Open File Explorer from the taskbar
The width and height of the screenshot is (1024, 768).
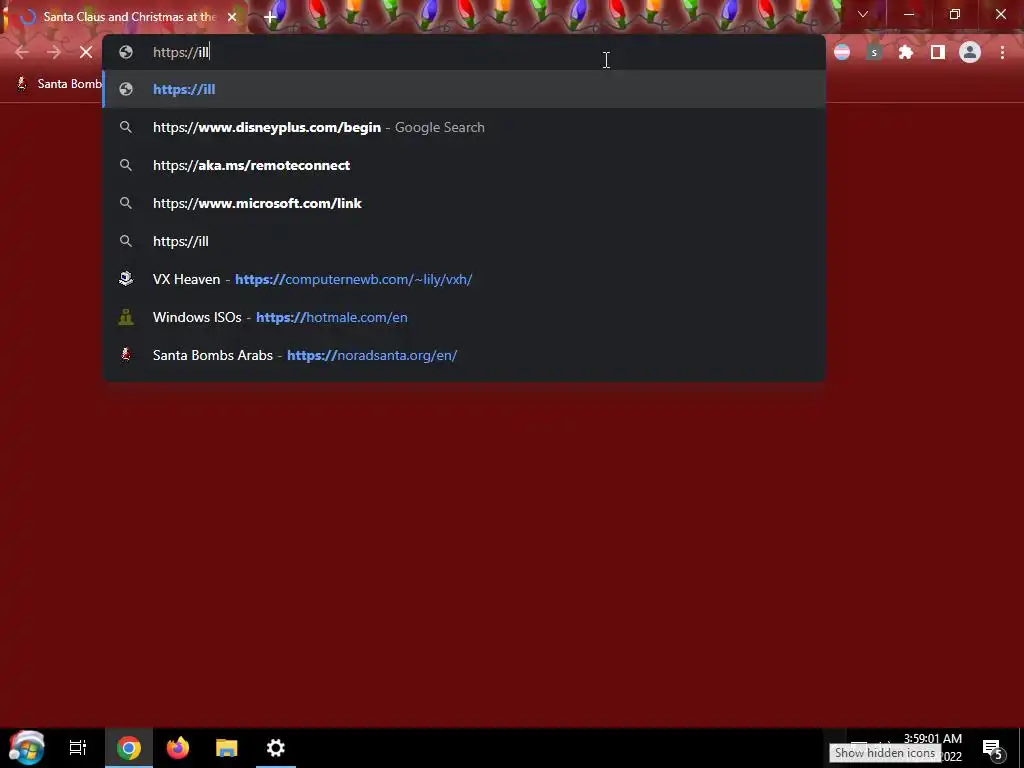coord(227,748)
